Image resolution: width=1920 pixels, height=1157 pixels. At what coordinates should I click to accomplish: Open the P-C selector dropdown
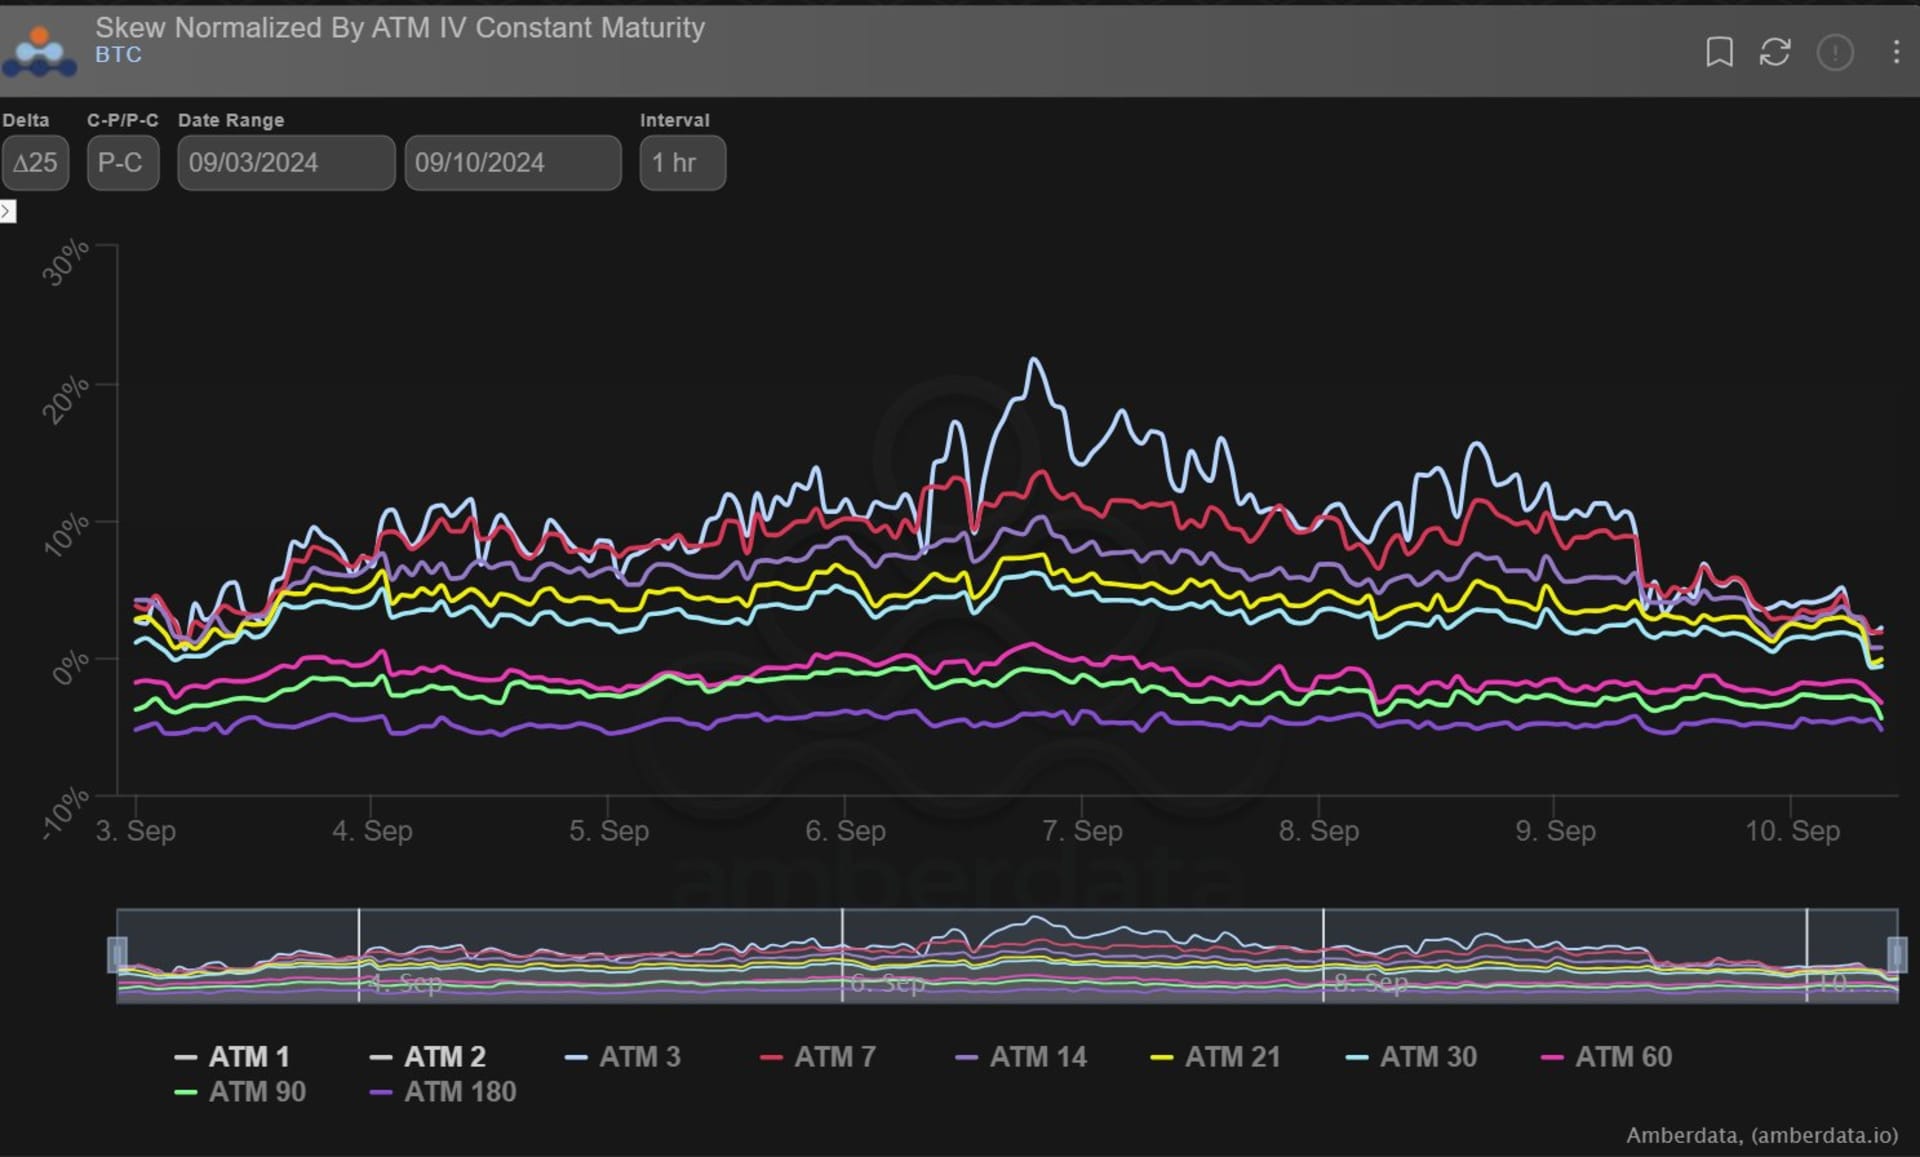point(122,163)
